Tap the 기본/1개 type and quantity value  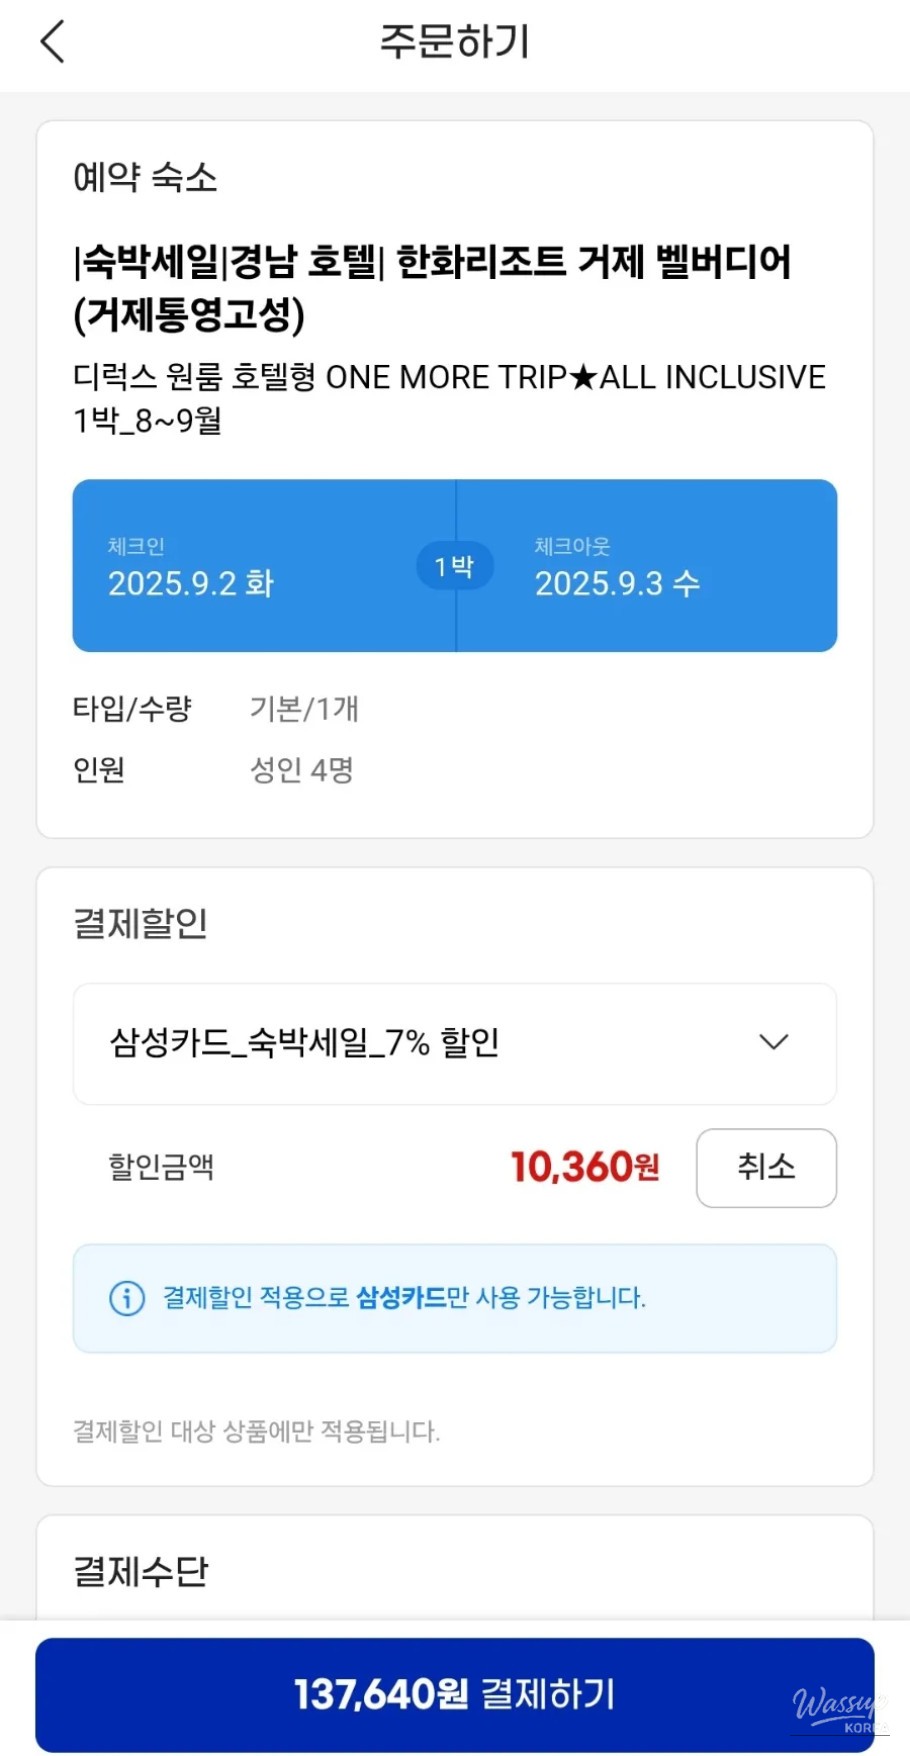pyautogui.click(x=304, y=709)
